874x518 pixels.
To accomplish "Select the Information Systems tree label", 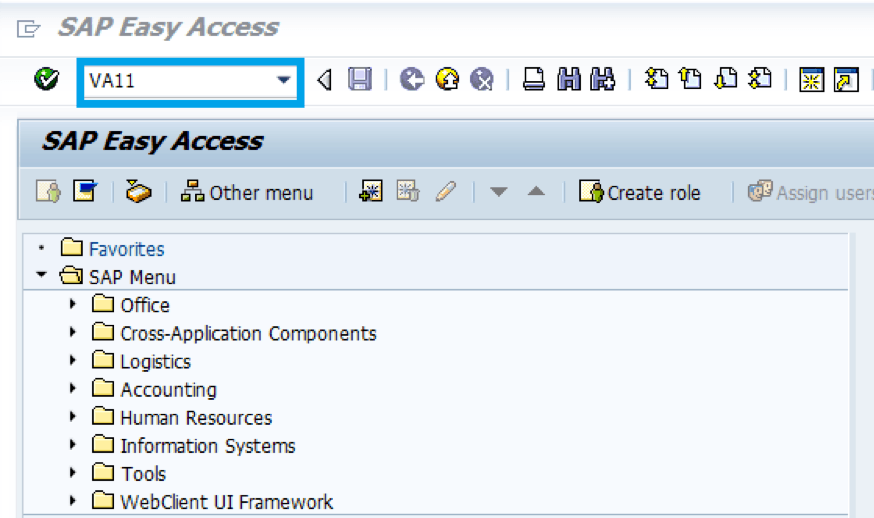I will pyautogui.click(x=208, y=446).
